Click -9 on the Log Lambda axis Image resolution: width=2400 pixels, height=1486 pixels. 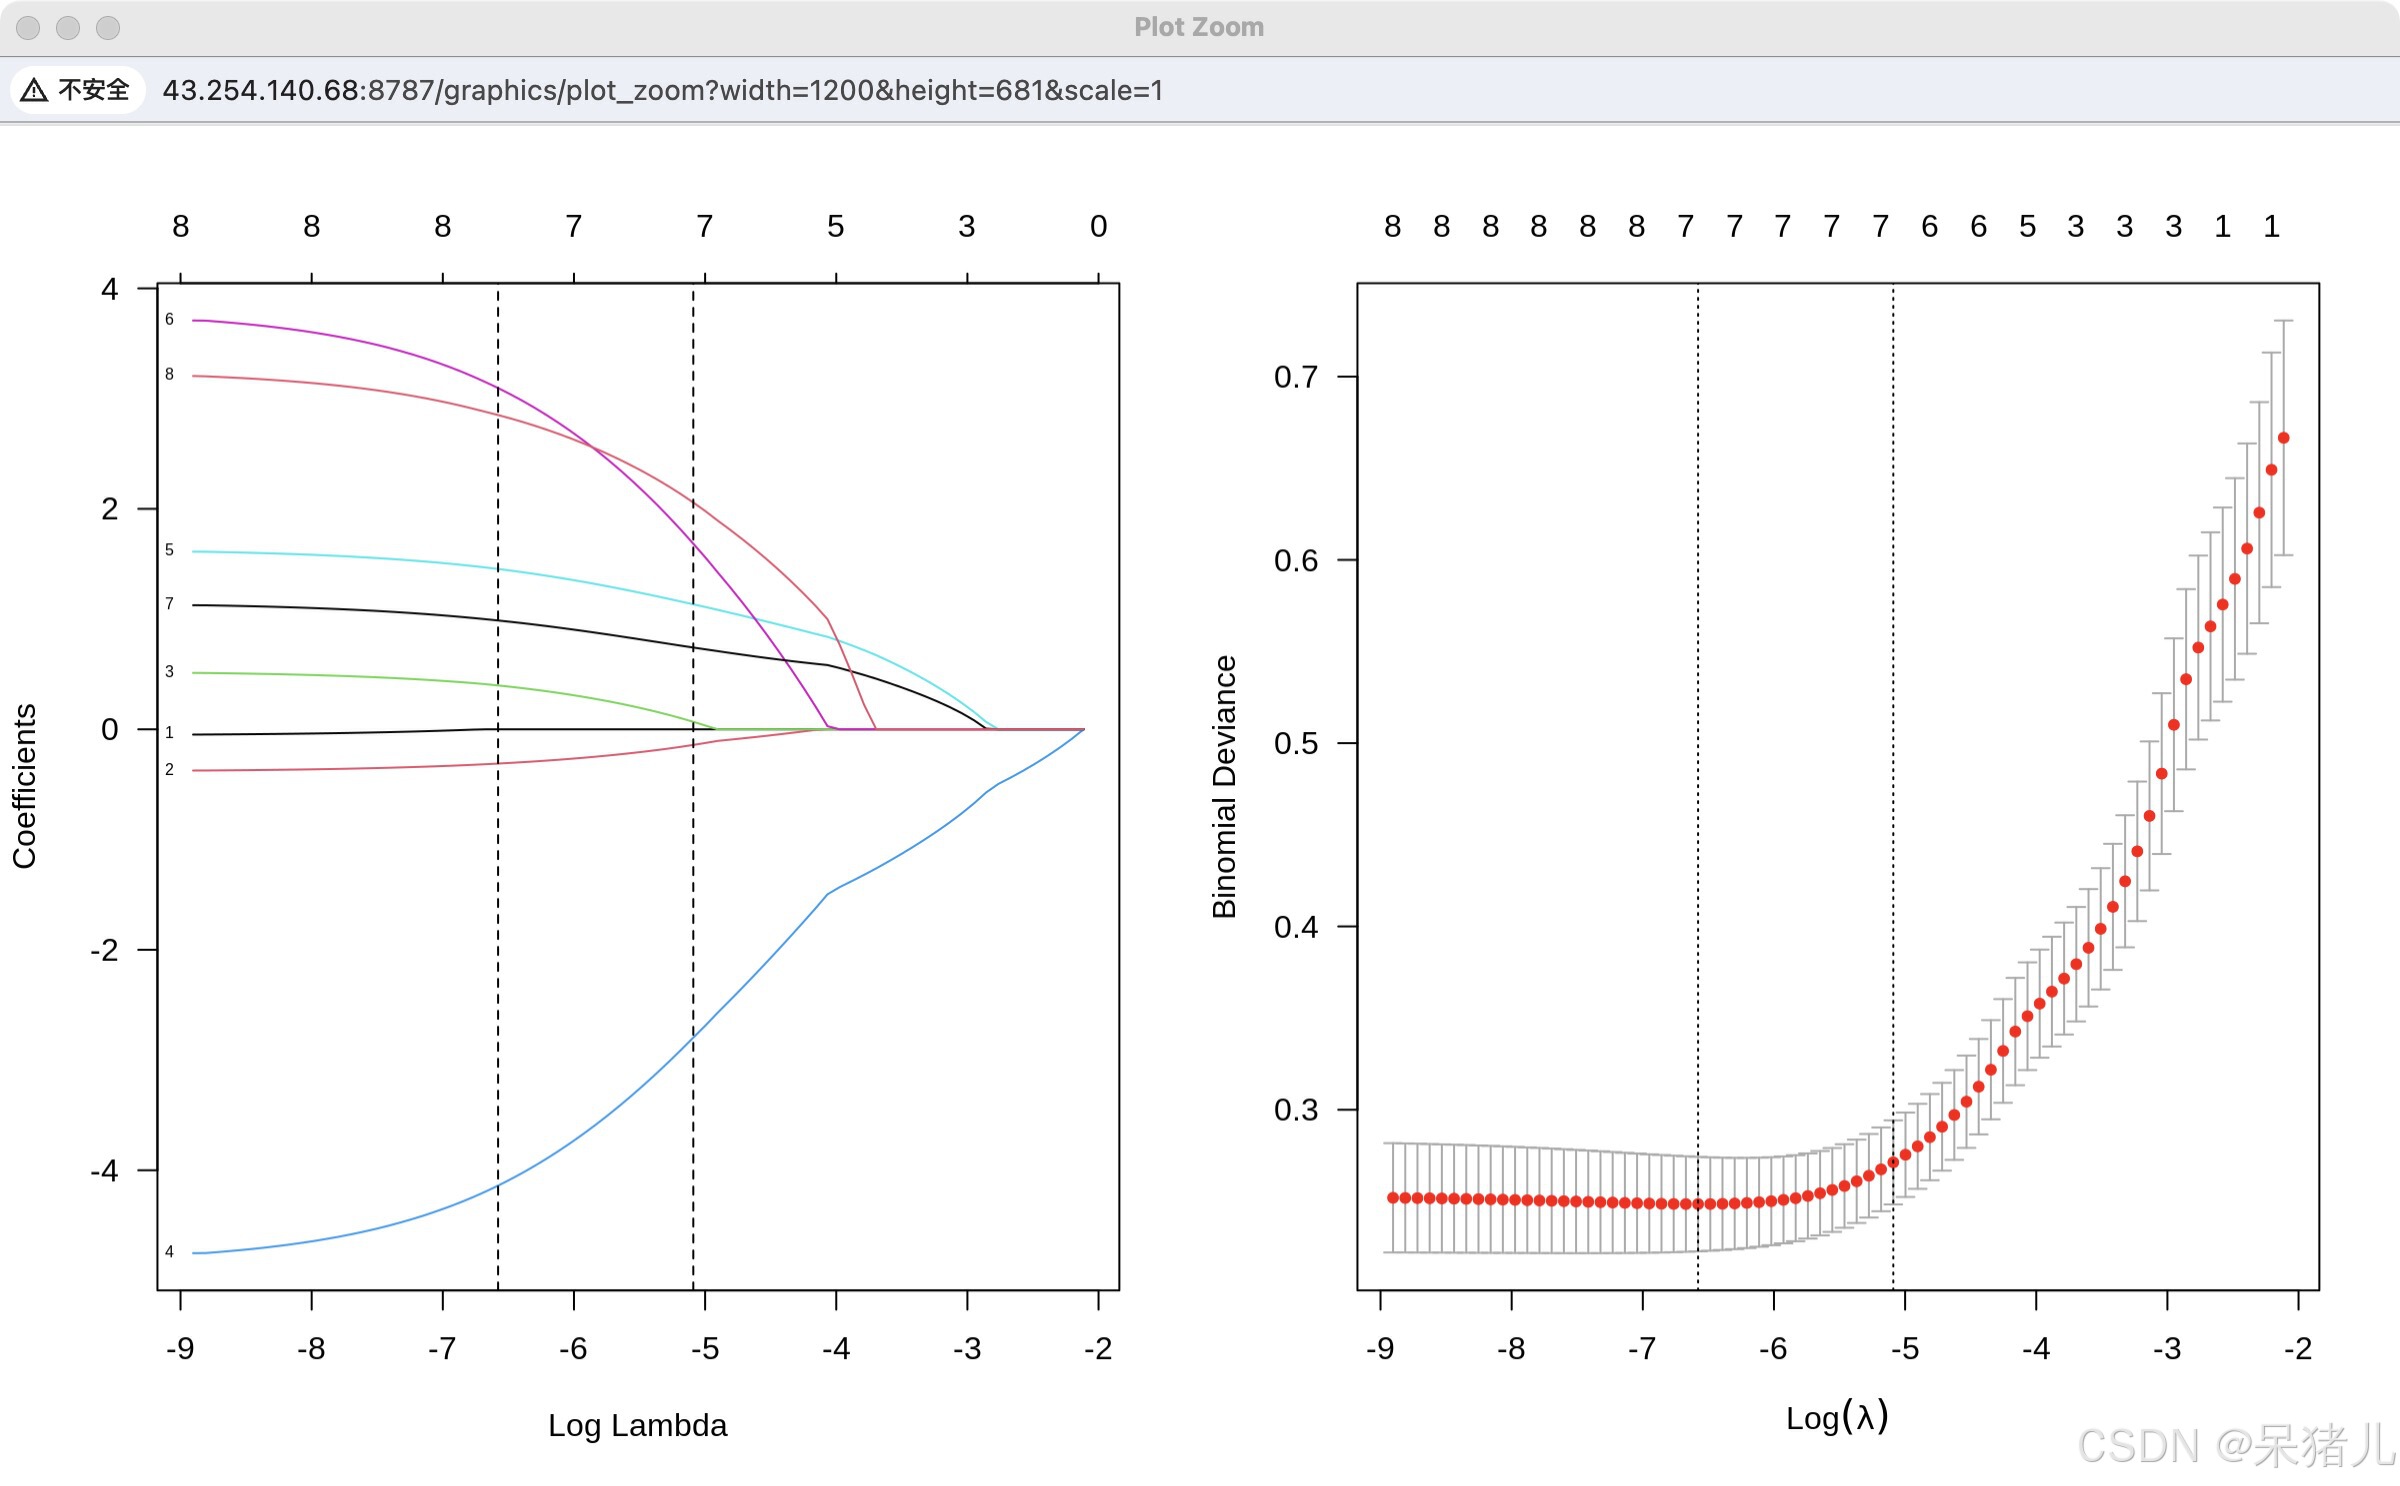click(x=180, y=1349)
